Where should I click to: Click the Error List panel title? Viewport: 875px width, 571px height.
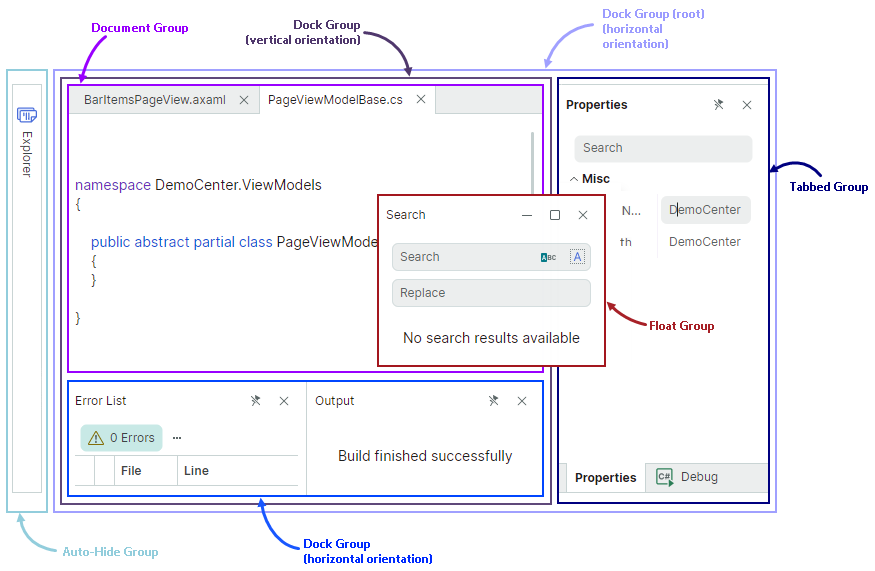(100, 401)
